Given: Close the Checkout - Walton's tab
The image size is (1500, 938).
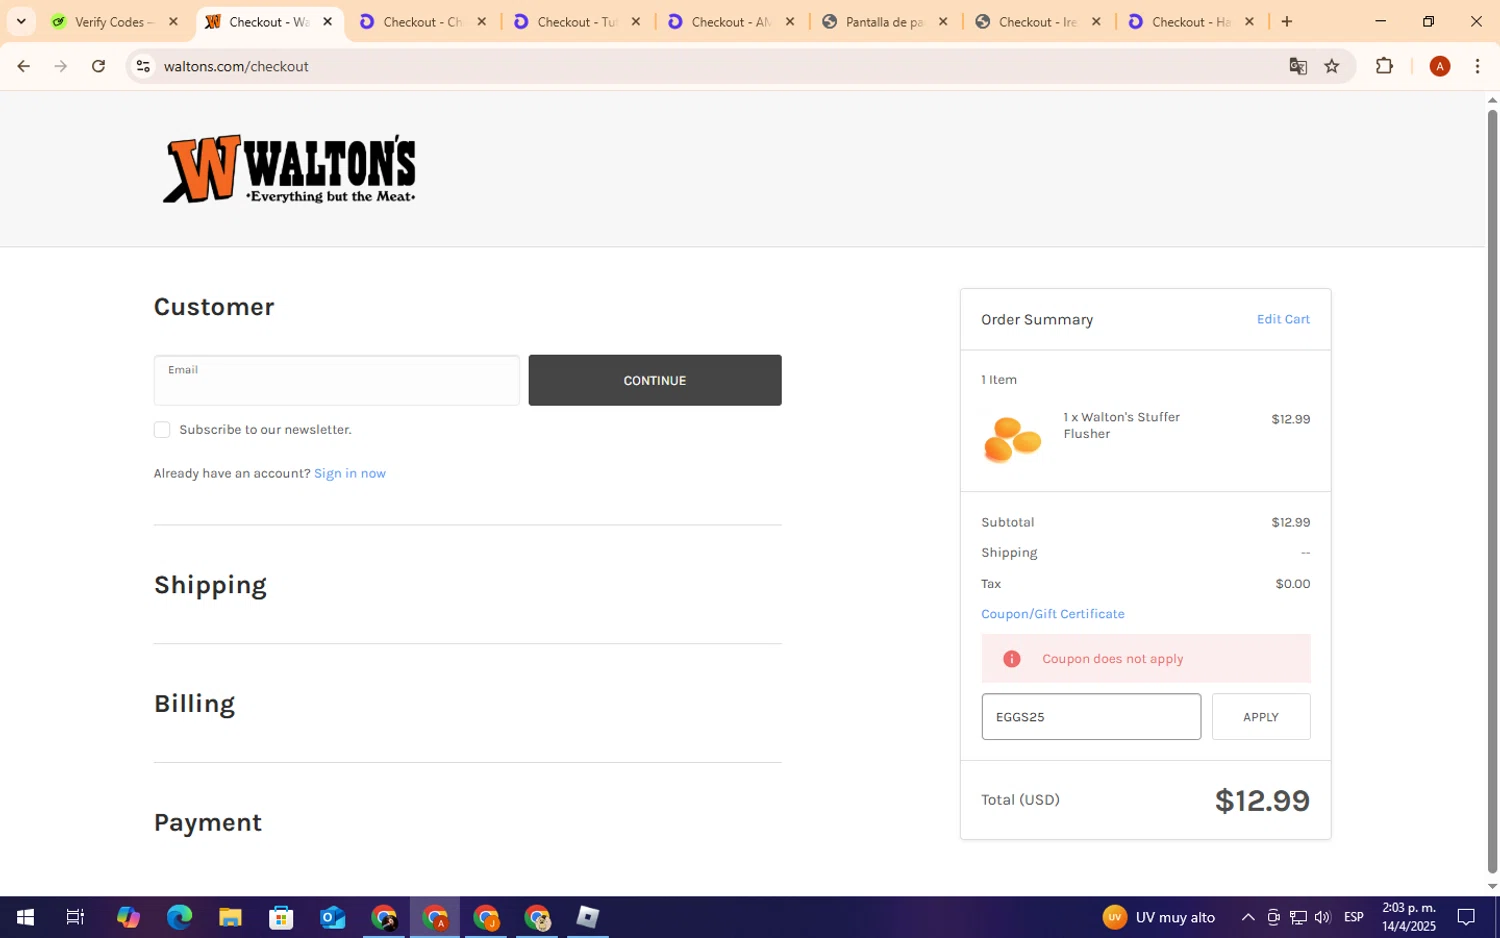Looking at the screenshot, I should click(327, 21).
